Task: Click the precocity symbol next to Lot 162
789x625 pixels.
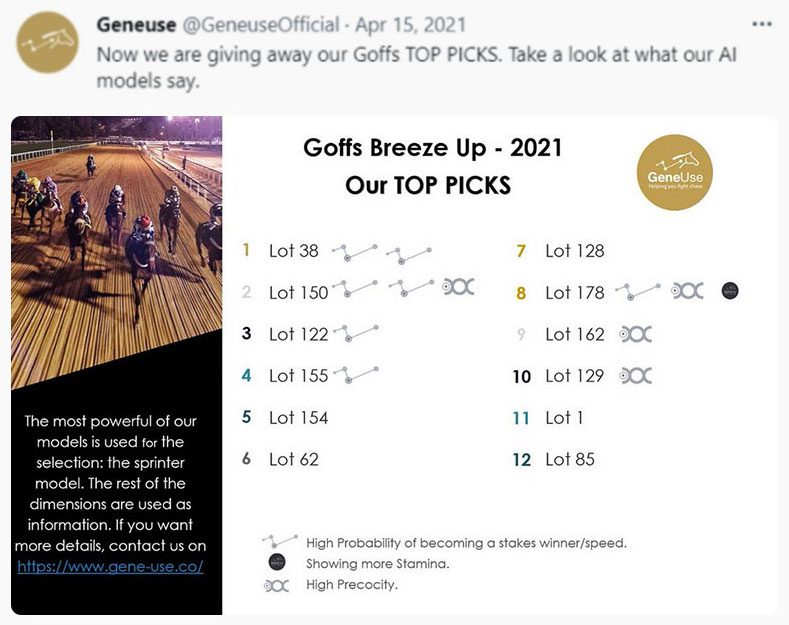Action: (636, 334)
